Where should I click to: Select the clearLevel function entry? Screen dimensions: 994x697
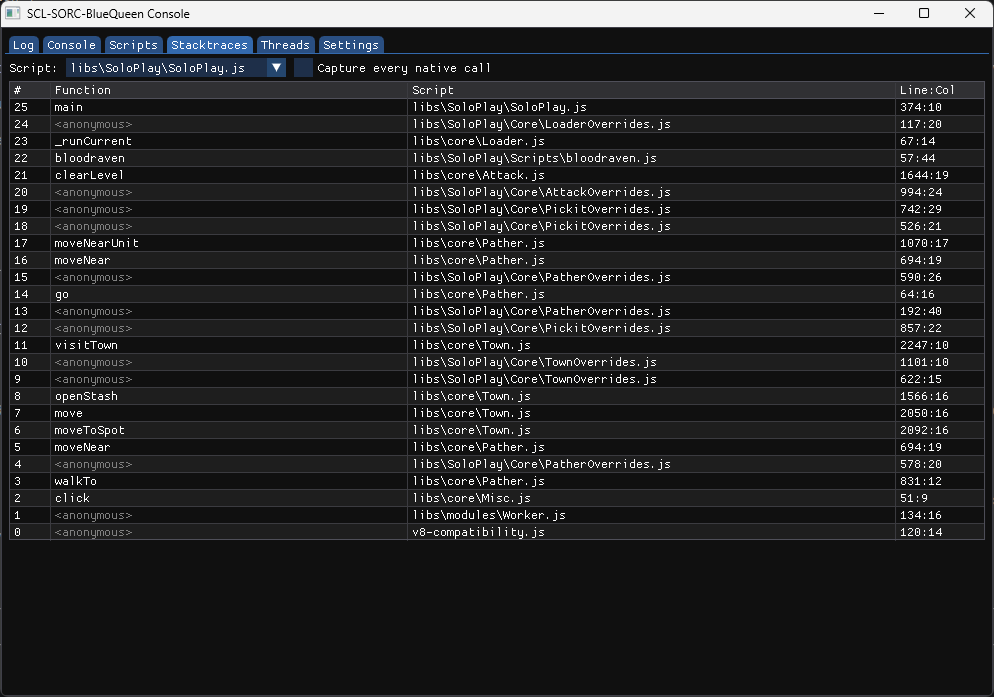tap(89, 175)
